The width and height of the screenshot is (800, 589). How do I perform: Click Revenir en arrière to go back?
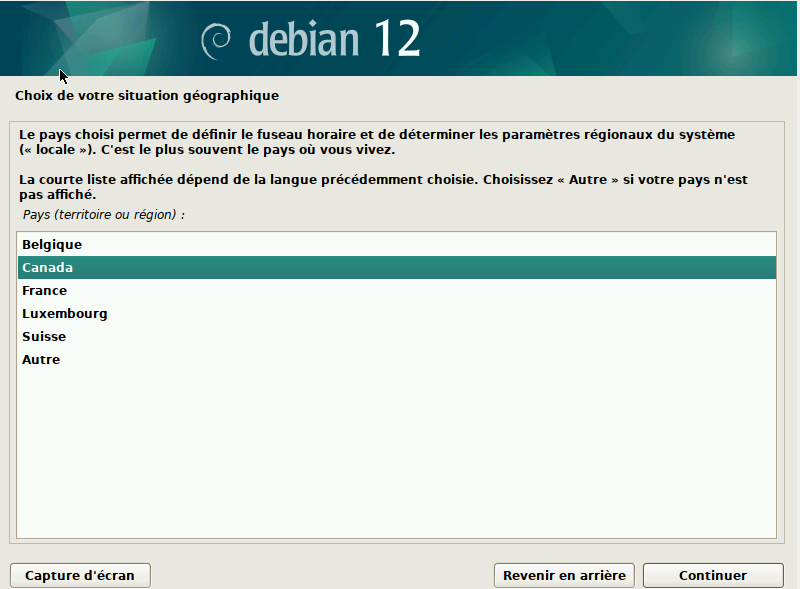coord(563,575)
